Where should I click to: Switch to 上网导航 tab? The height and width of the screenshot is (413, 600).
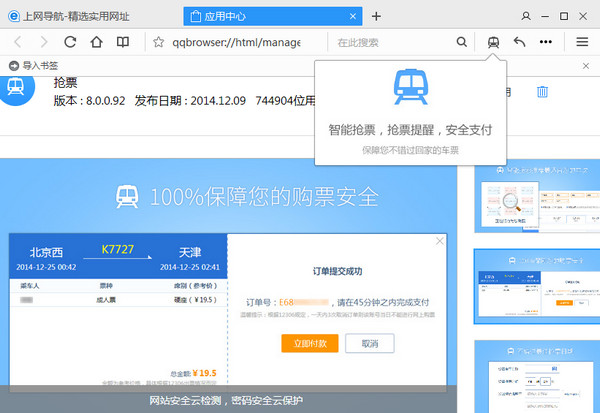[x=69, y=16]
